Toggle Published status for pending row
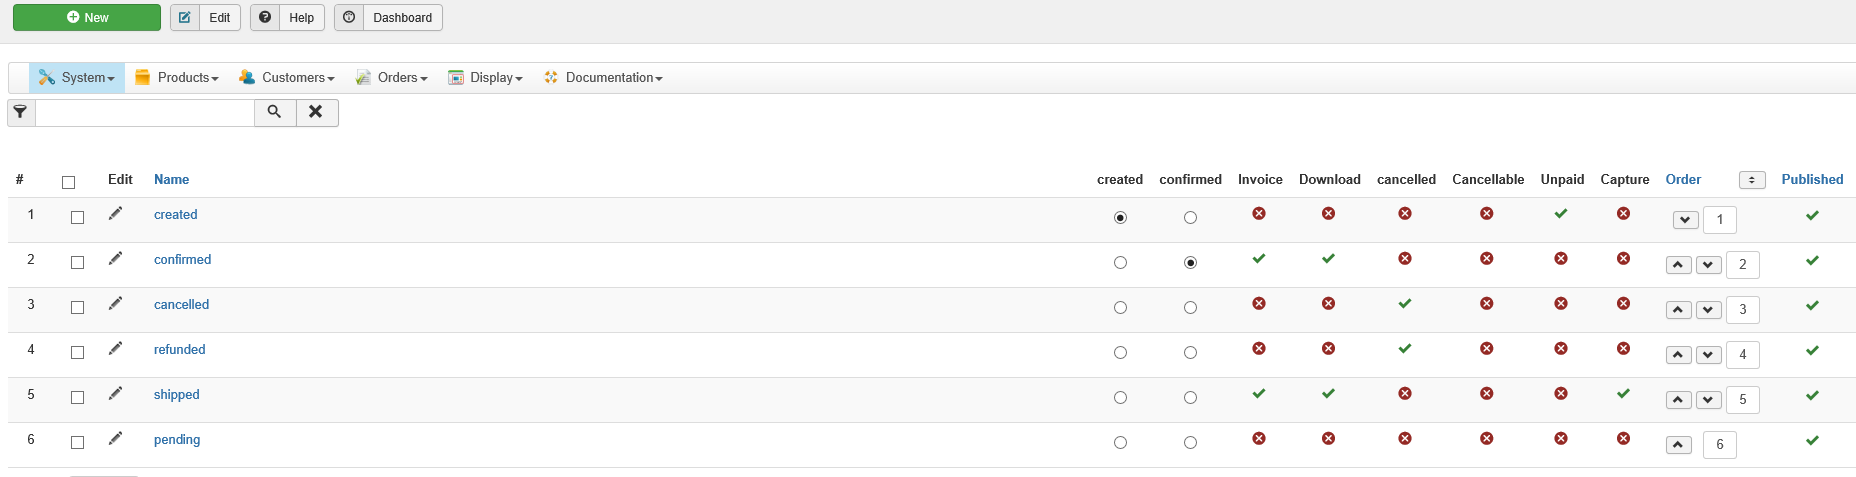The image size is (1856, 477). (x=1812, y=440)
